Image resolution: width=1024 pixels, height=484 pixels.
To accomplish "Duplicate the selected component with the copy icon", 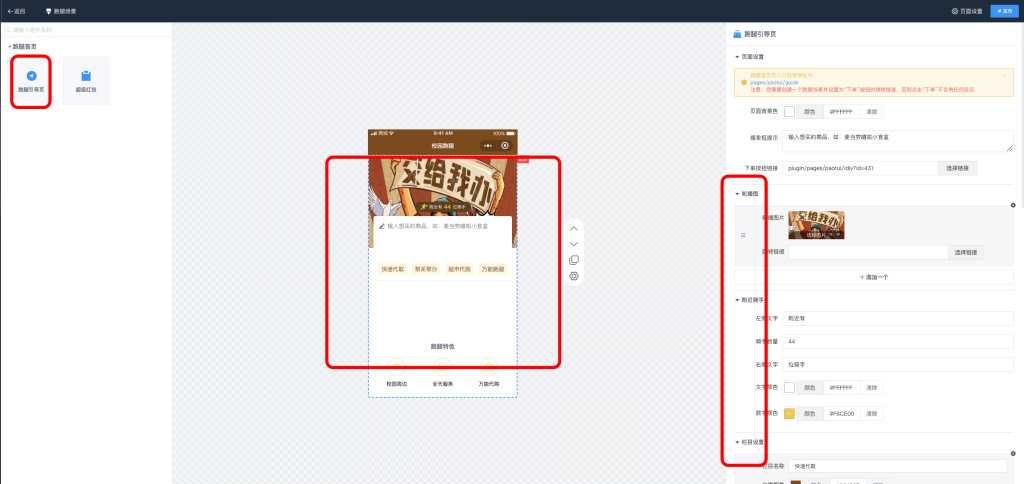I will [574, 260].
